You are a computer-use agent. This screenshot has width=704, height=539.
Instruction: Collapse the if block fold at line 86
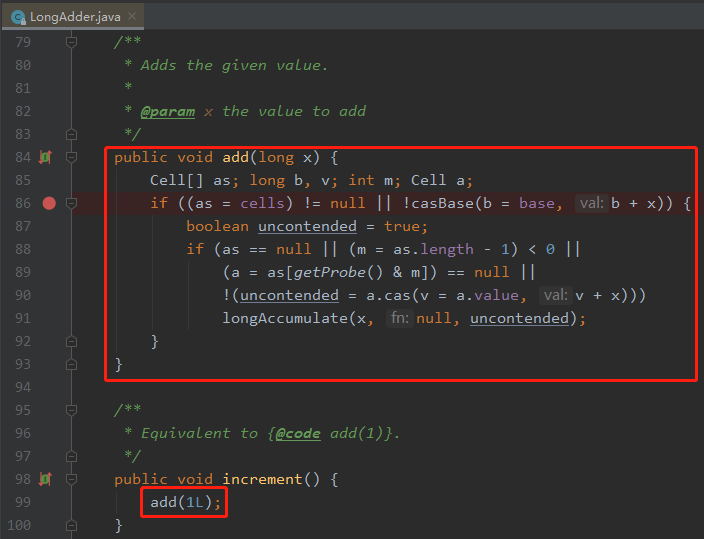(71, 203)
